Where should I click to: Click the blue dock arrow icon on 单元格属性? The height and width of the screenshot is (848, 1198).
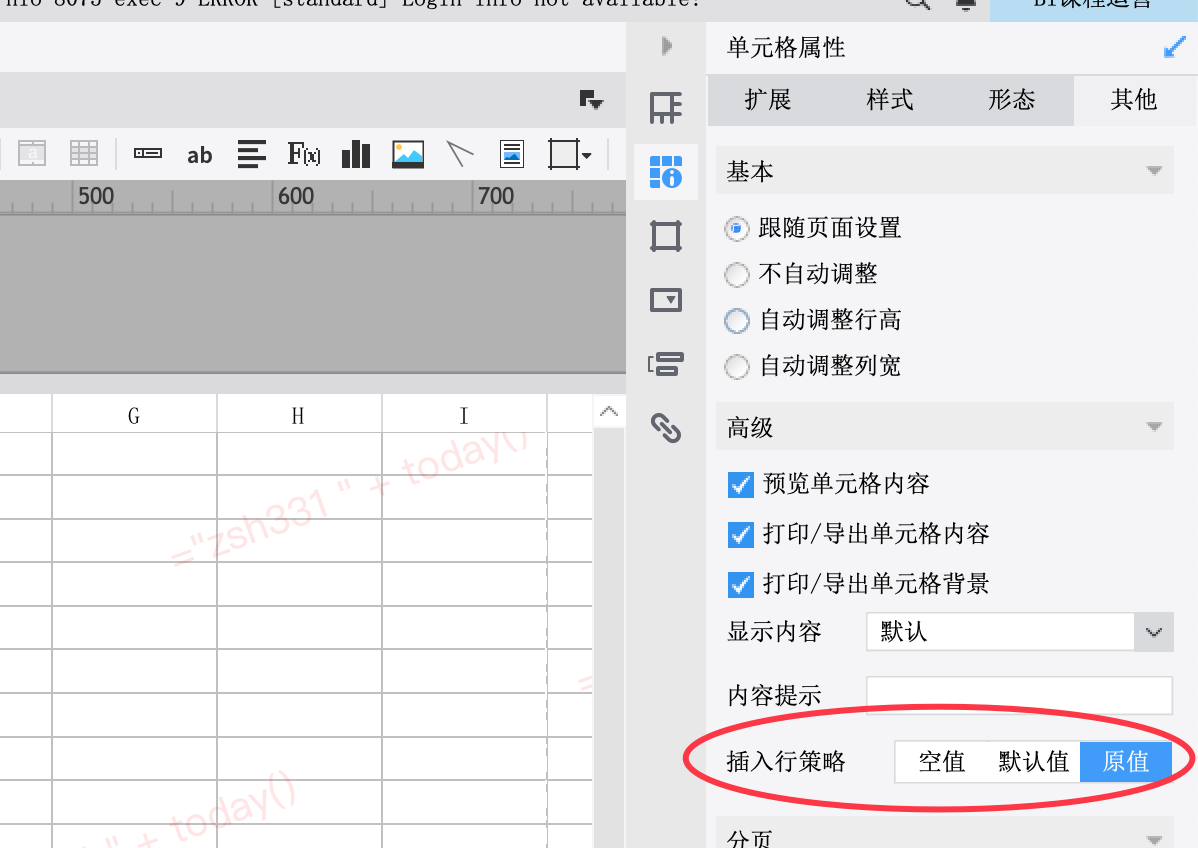coord(1174,47)
